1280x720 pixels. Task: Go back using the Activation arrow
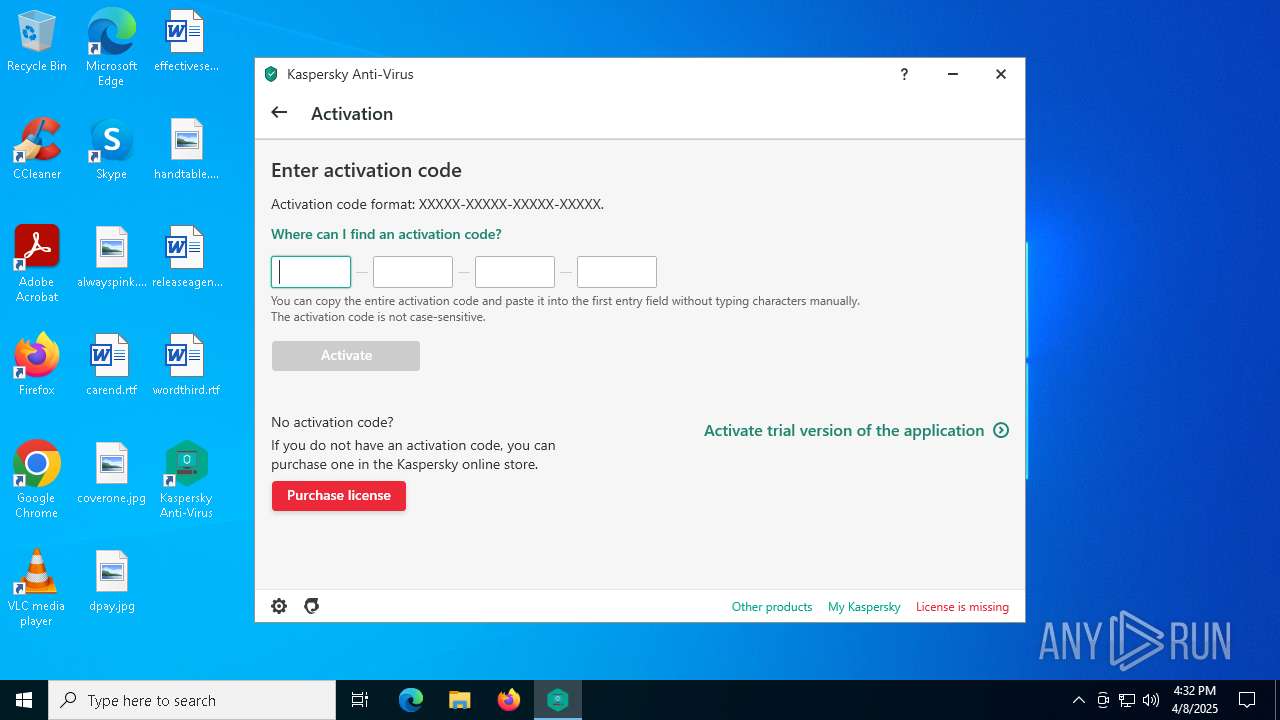click(x=279, y=113)
